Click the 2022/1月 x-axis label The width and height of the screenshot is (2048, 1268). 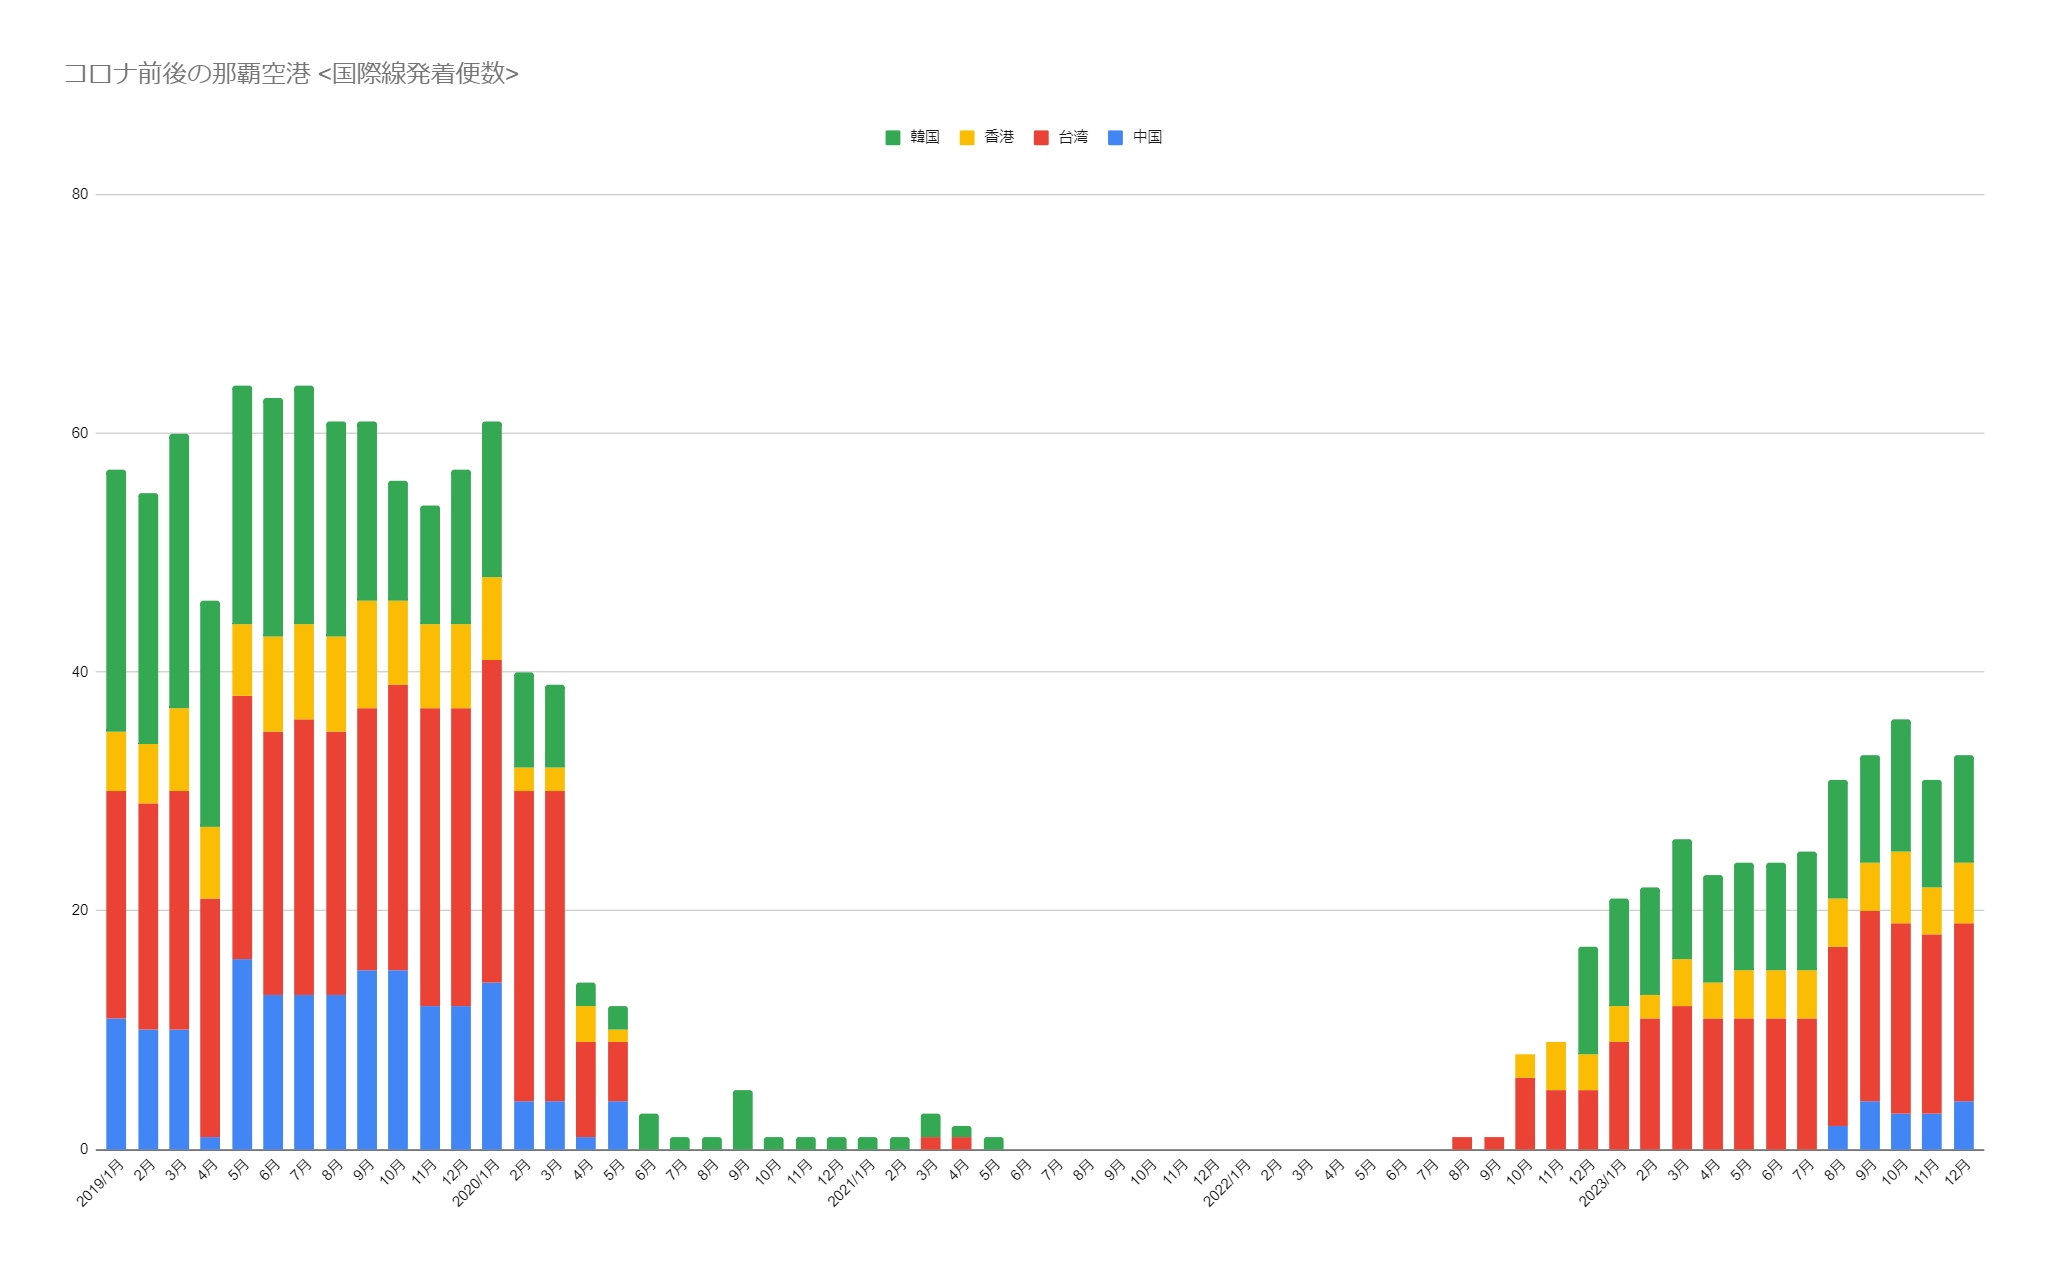point(1227,1182)
